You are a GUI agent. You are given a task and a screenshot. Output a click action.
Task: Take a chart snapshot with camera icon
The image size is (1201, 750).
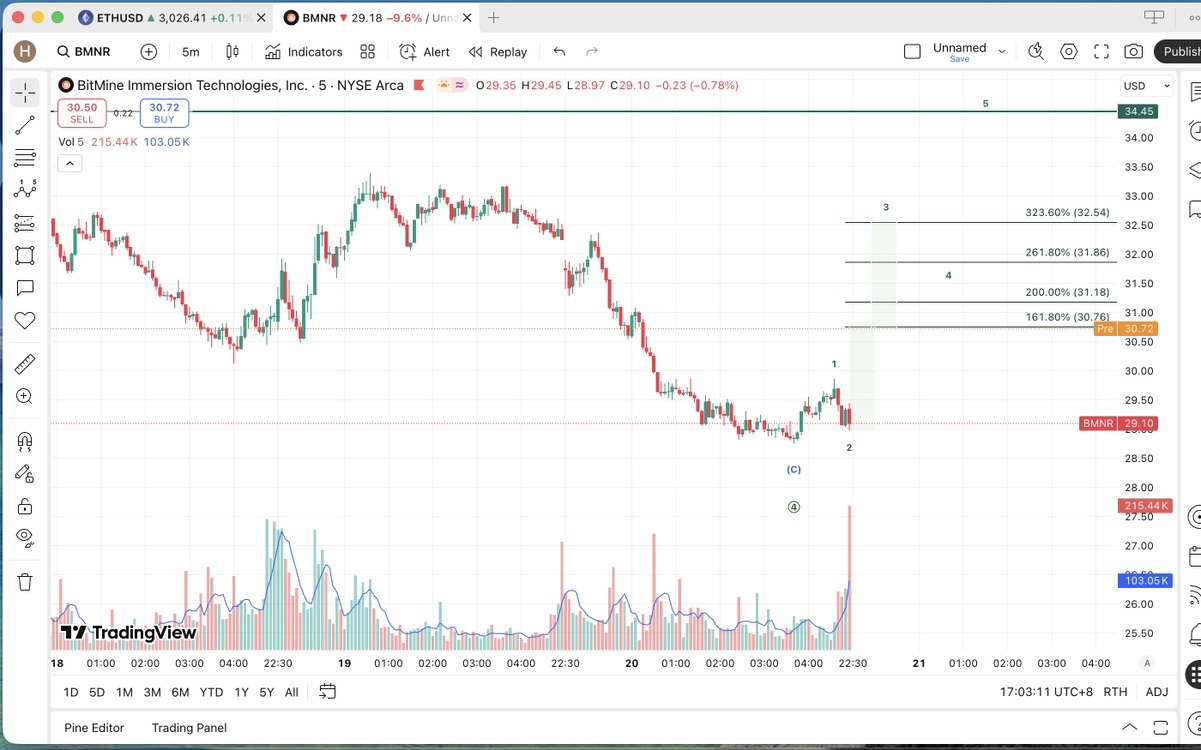tap(1133, 52)
